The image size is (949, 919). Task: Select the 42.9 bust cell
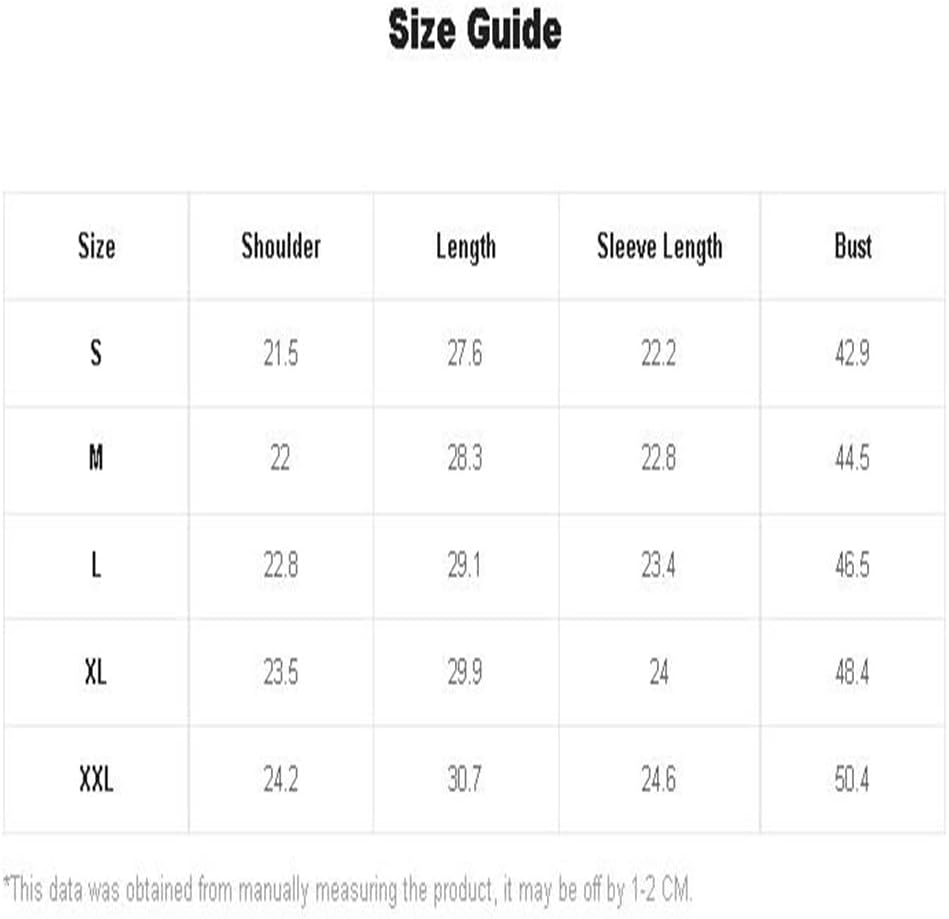852,354
